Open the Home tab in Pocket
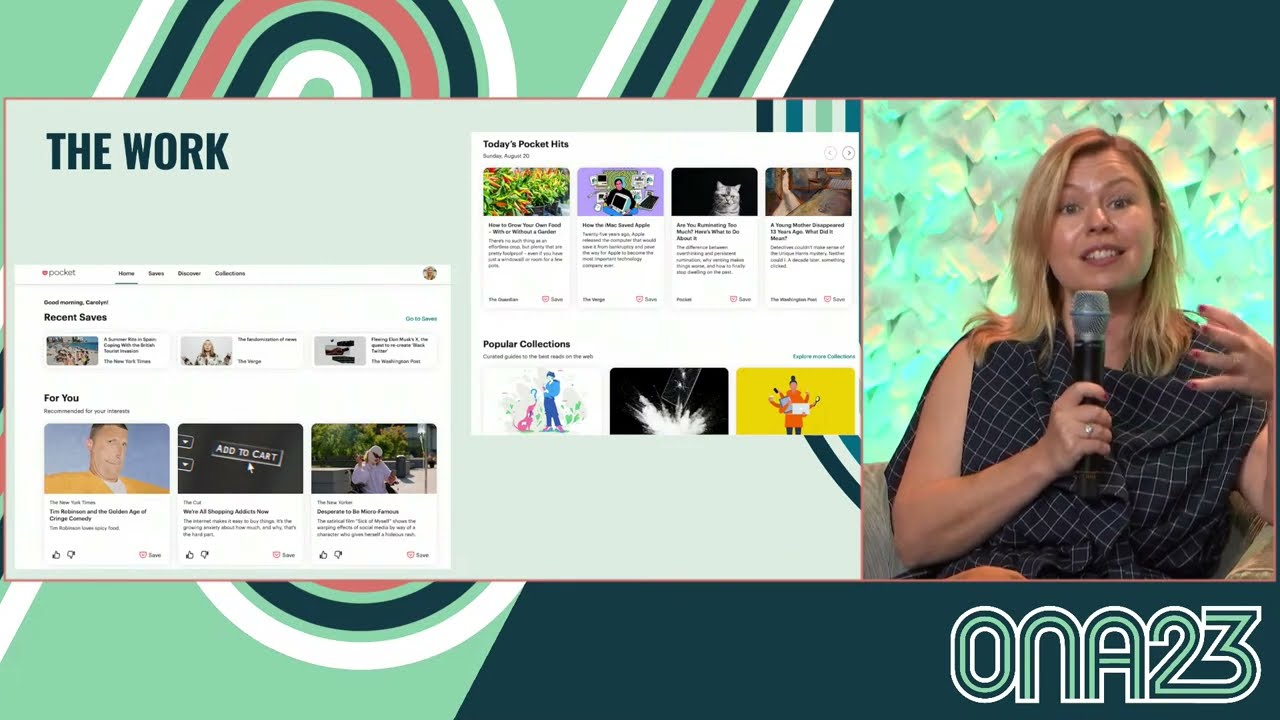1280x720 pixels. point(126,273)
